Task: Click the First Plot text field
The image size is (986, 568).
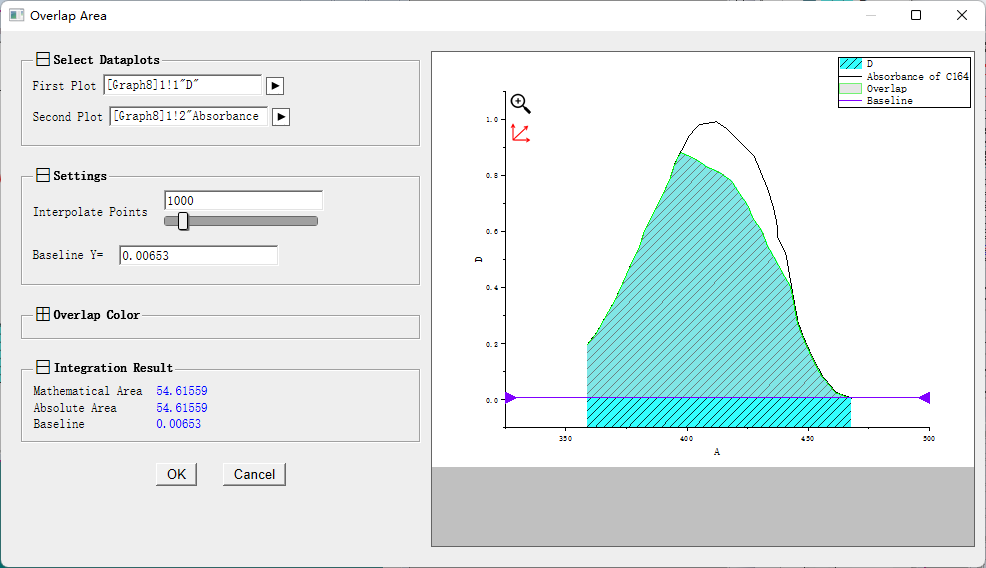Action: pos(183,86)
